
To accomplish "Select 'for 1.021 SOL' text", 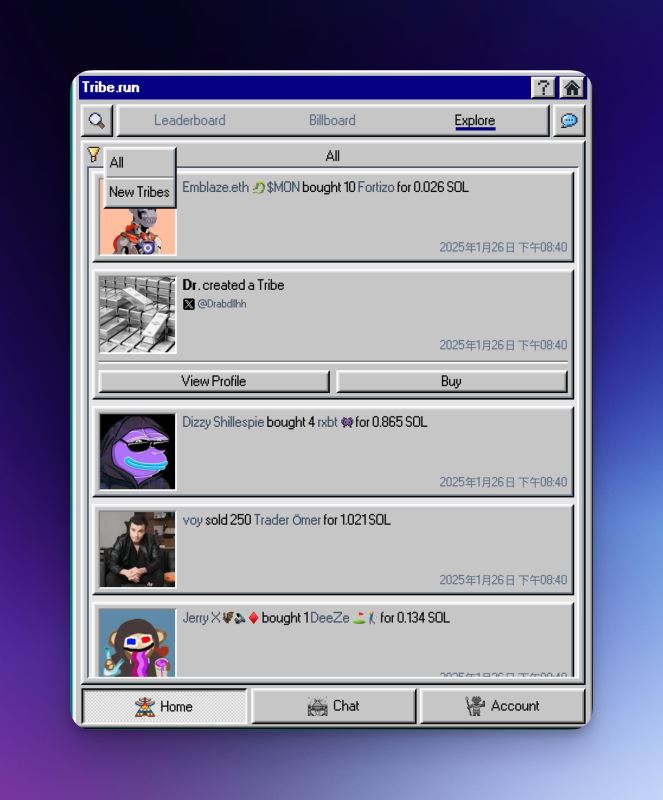I will 357,520.
